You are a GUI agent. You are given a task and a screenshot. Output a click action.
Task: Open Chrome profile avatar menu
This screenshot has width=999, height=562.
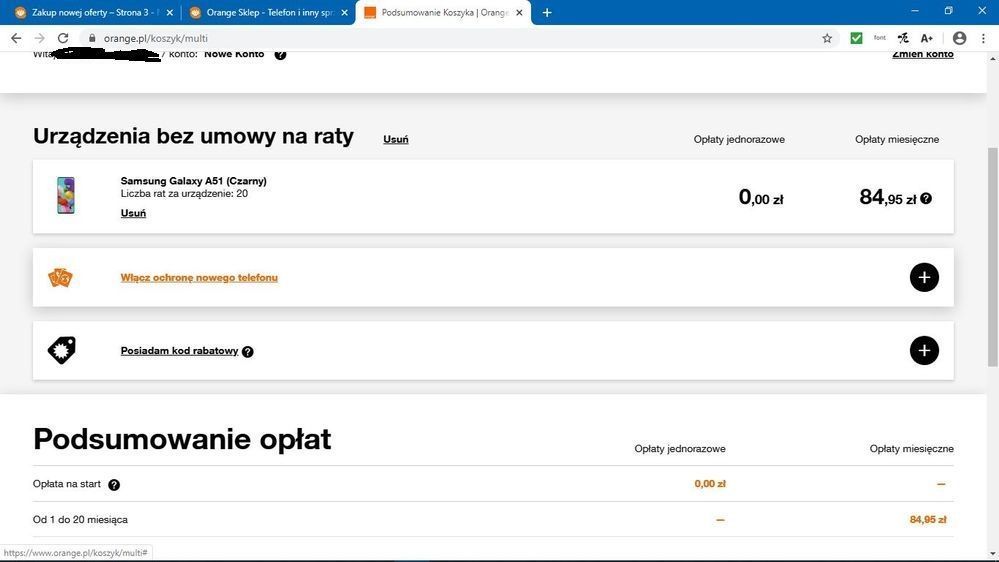pos(959,38)
